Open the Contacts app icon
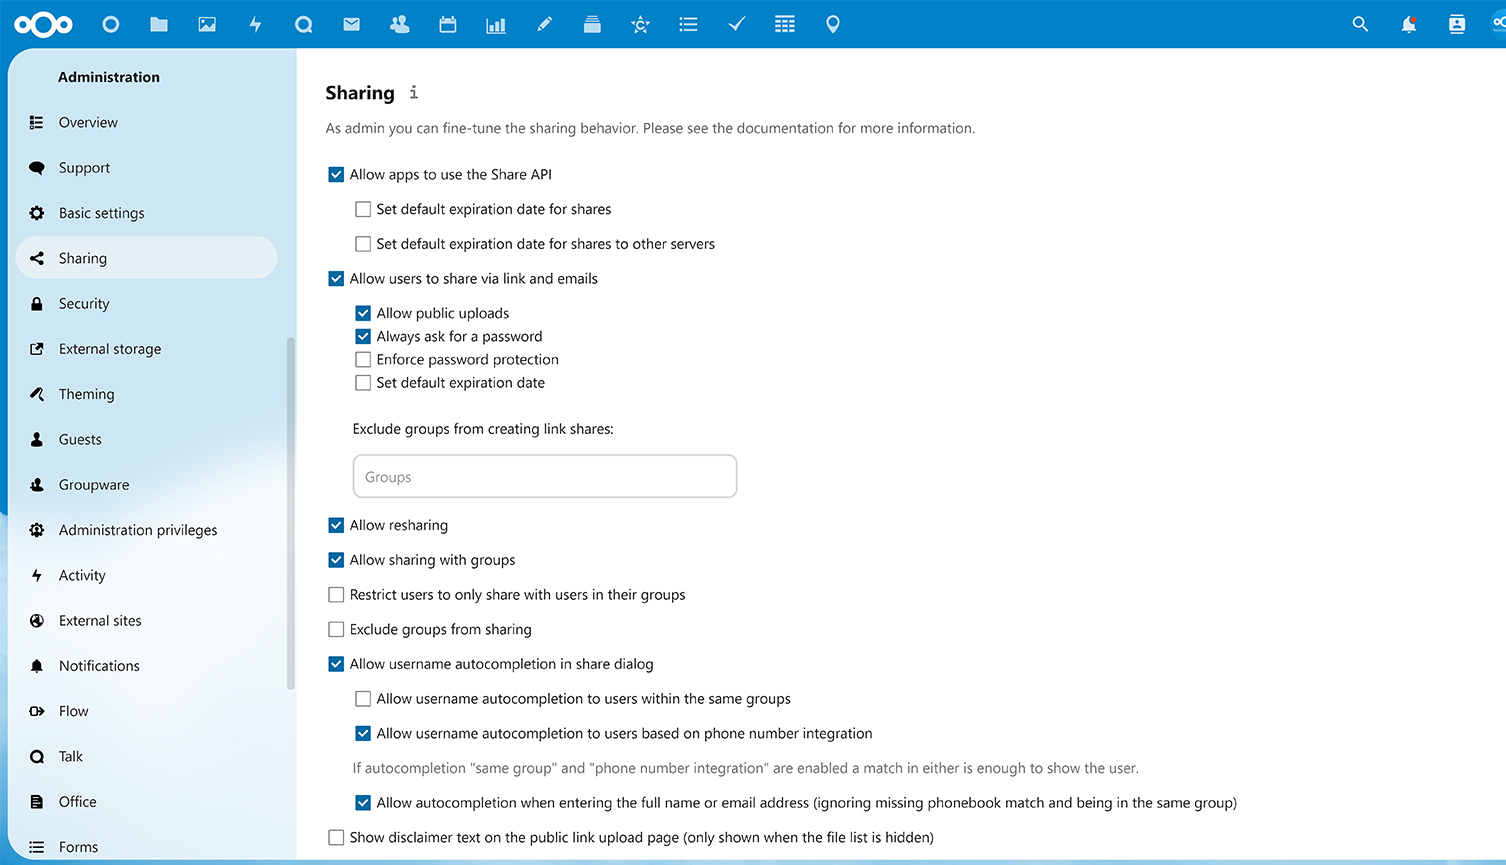This screenshot has width=1506, height=865. [399, 24]
